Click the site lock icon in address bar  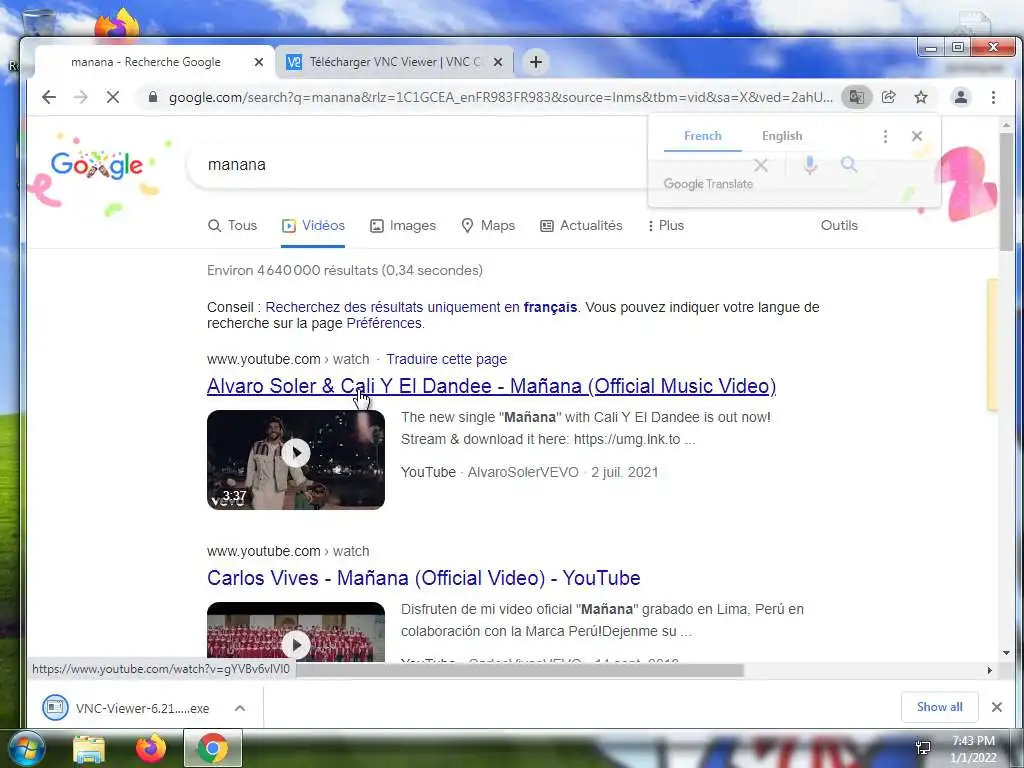coord(153,97)
